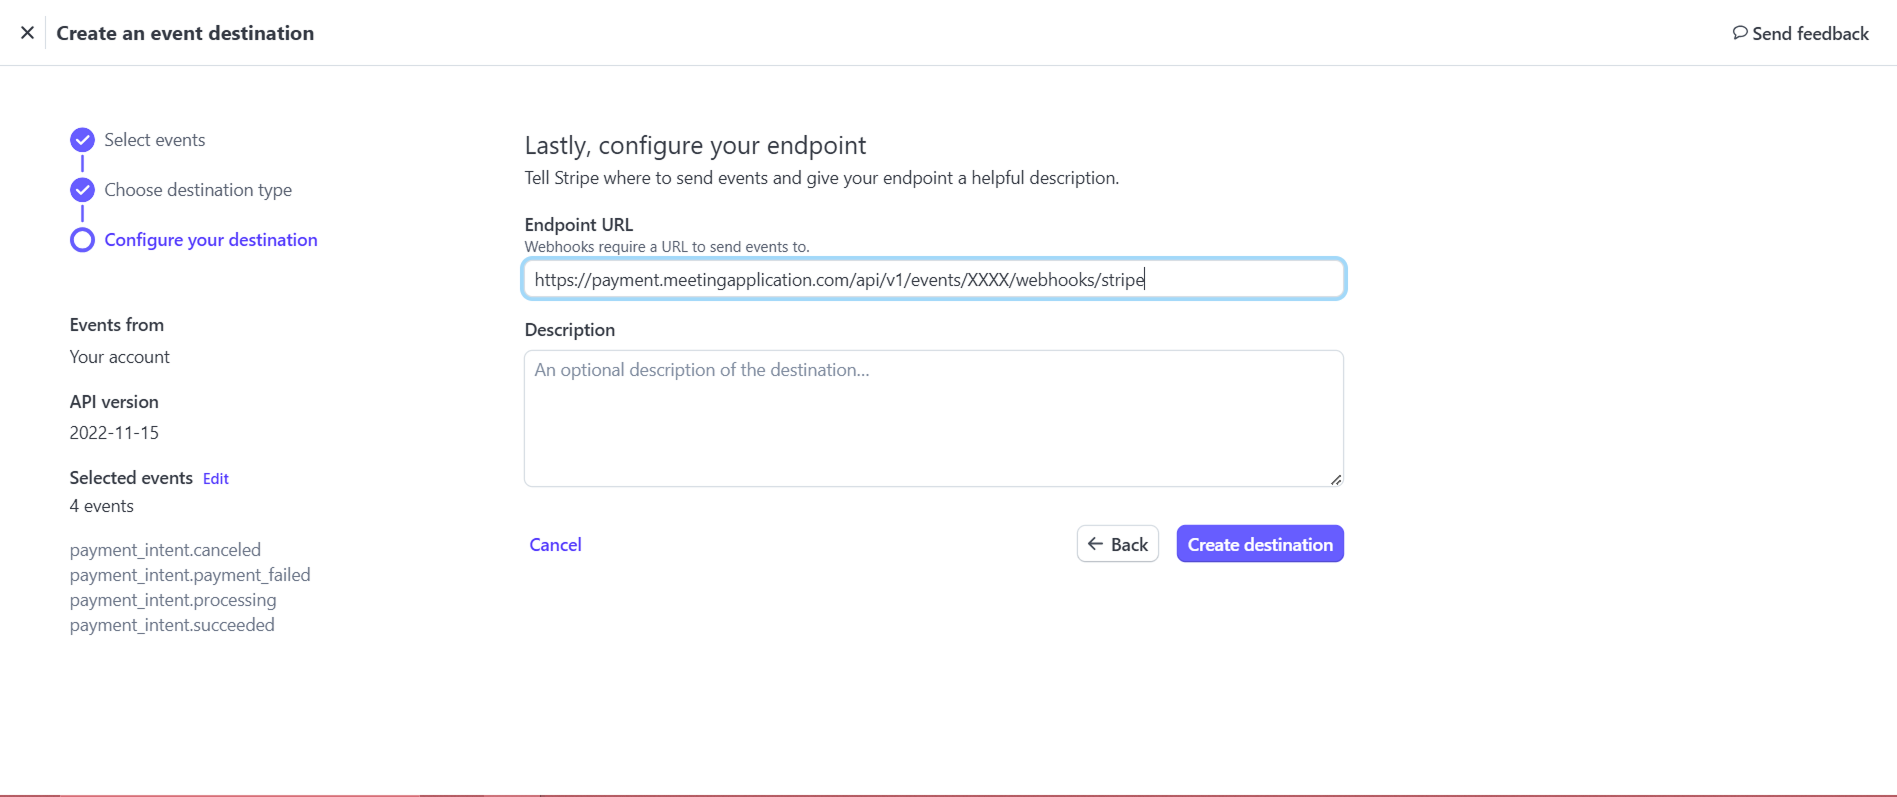Screen dimensions: 1897x797
Task: Click the Create destination button
Action: [1260, 544]
